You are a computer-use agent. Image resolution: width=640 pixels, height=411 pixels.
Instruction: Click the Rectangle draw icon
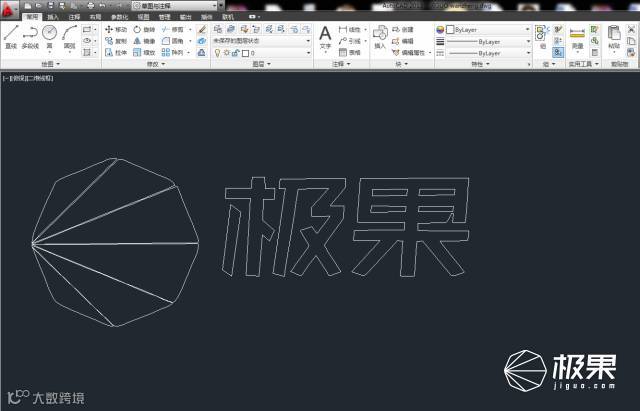click(87, 29)
